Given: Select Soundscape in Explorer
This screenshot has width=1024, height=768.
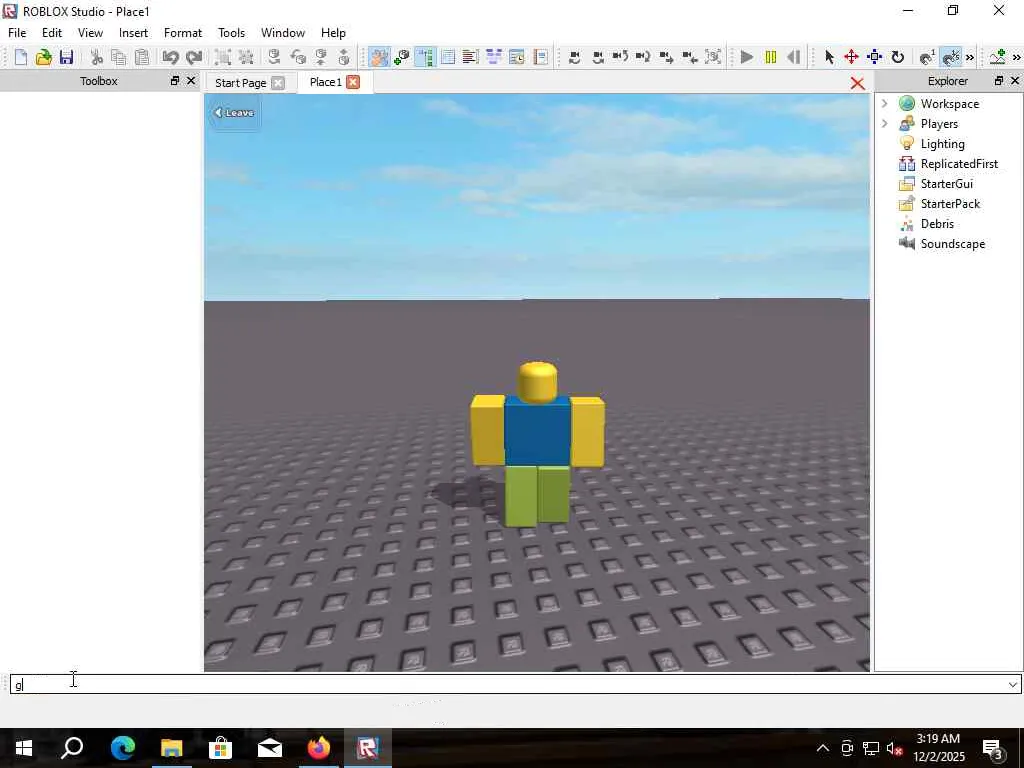Looking at the screenshot, I should [953, 244].
